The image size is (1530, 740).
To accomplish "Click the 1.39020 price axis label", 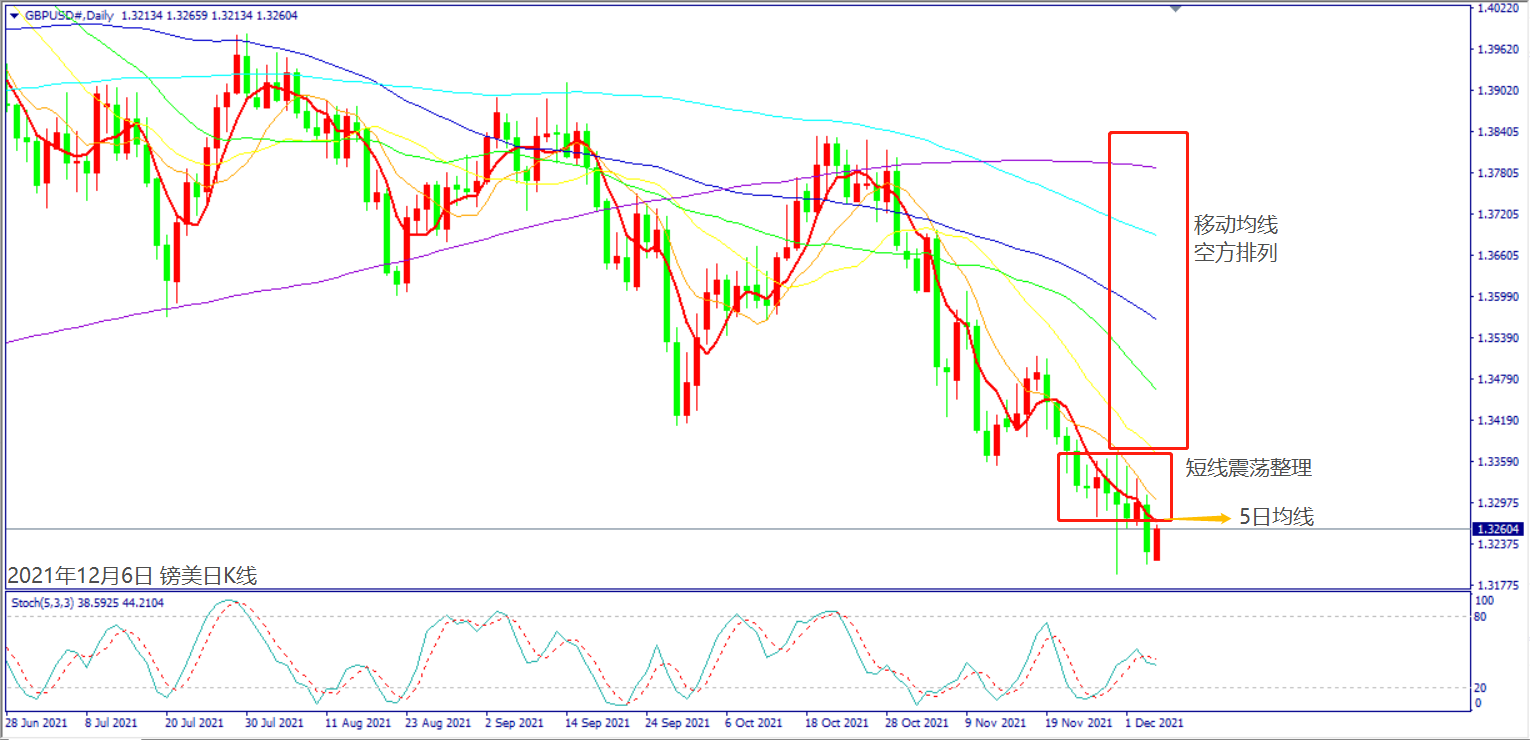I will 1498,91.
